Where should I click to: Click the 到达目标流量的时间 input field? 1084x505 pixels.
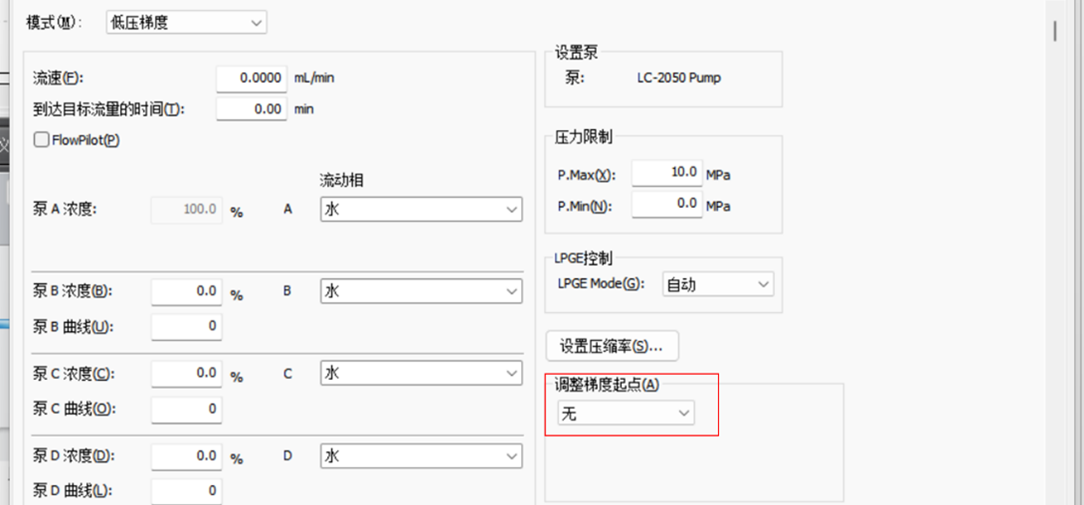(251, 109)
